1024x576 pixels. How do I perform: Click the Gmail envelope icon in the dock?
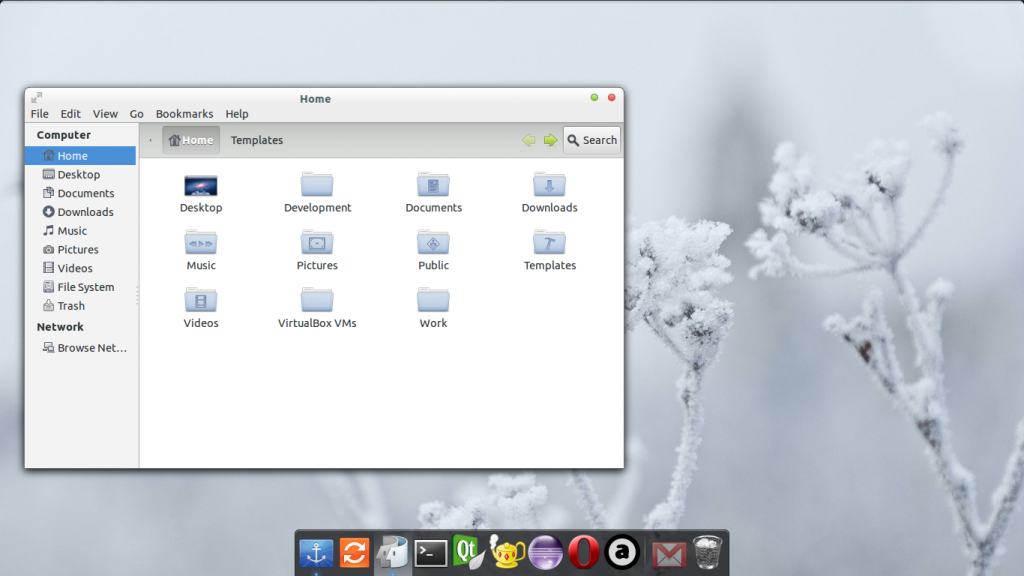click(669, 553)
